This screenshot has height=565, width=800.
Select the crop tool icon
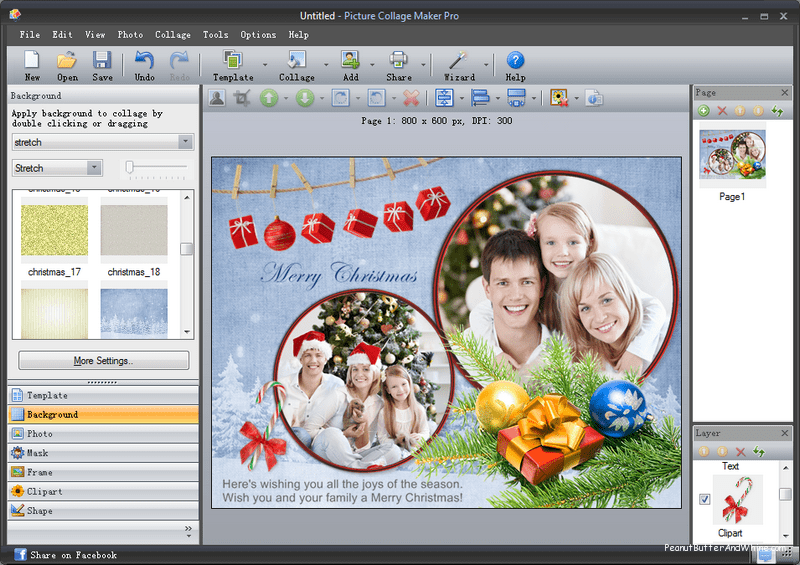pyautogui.click(x=241, y=98)
